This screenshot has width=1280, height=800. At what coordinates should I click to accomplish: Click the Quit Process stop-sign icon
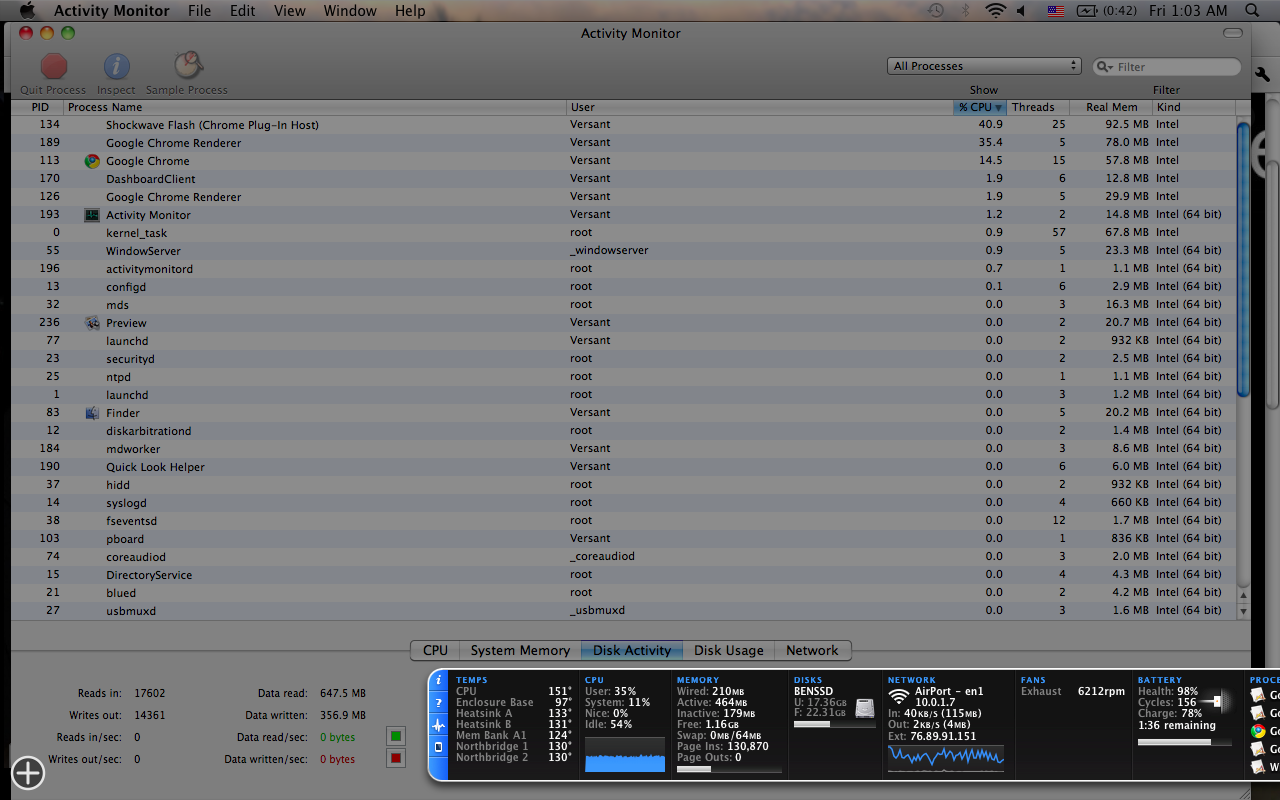coord(54,67)
